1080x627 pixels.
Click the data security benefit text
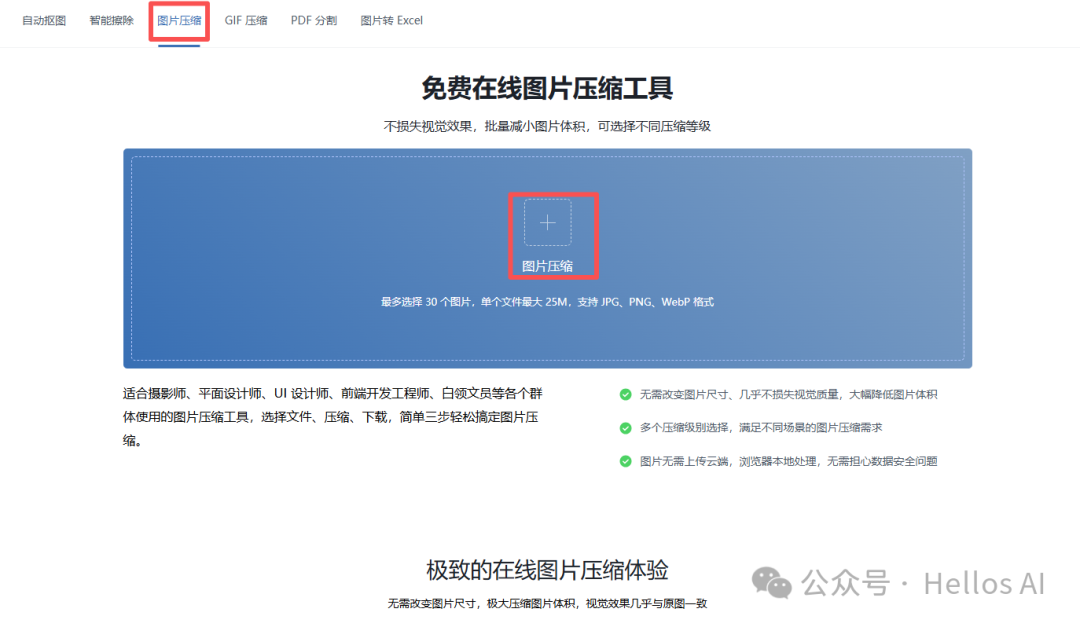[790, 462]
